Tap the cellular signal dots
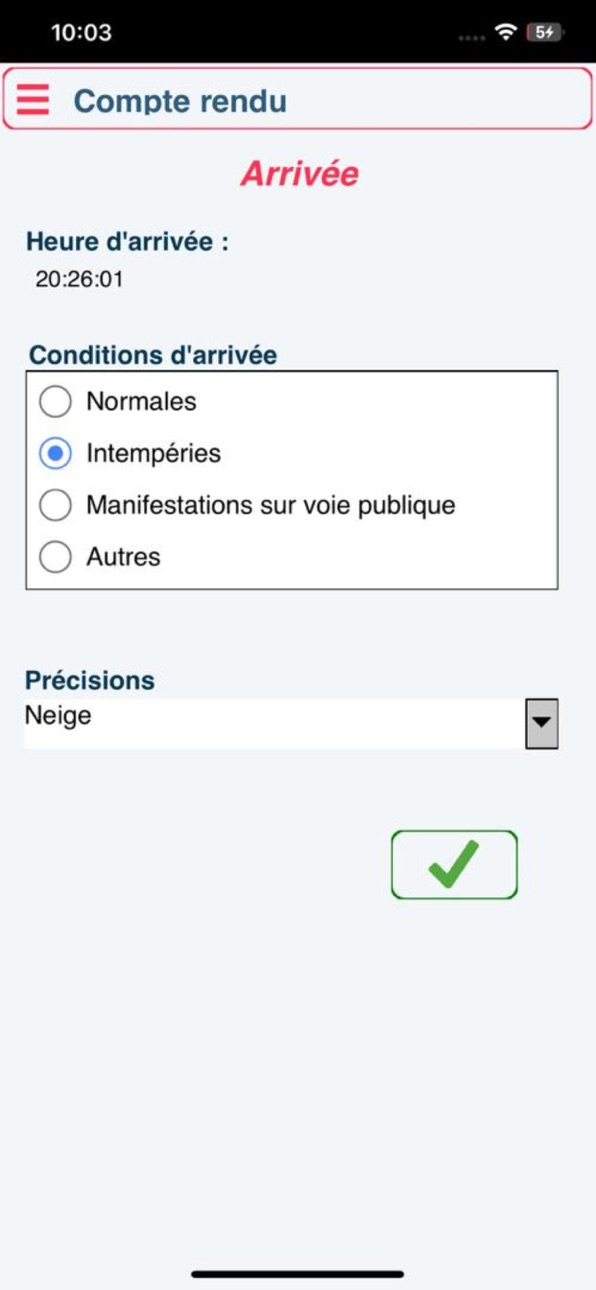The width and height of the screenshot is (596, 1290). 471,37
